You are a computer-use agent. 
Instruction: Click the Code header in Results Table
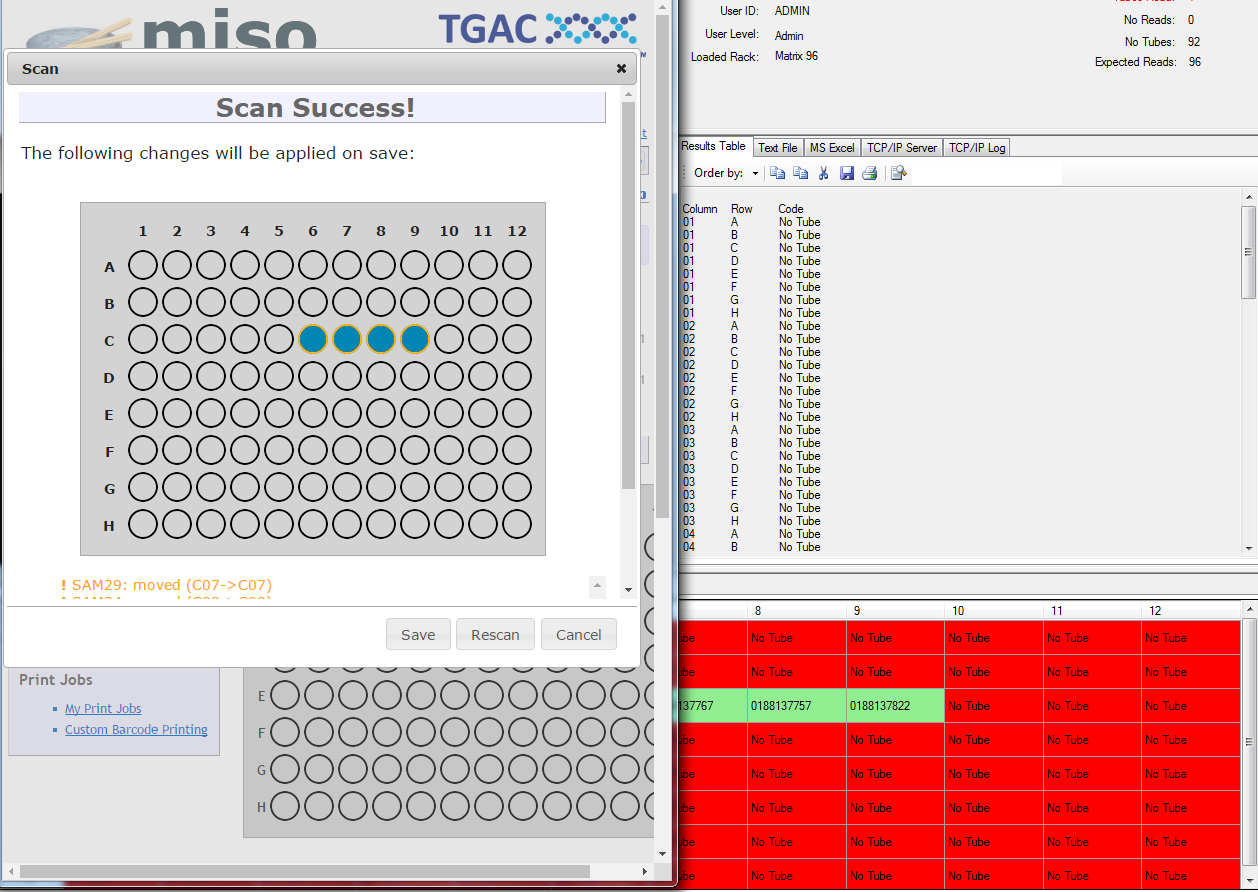pyautogui.click(x=791, y=209)
